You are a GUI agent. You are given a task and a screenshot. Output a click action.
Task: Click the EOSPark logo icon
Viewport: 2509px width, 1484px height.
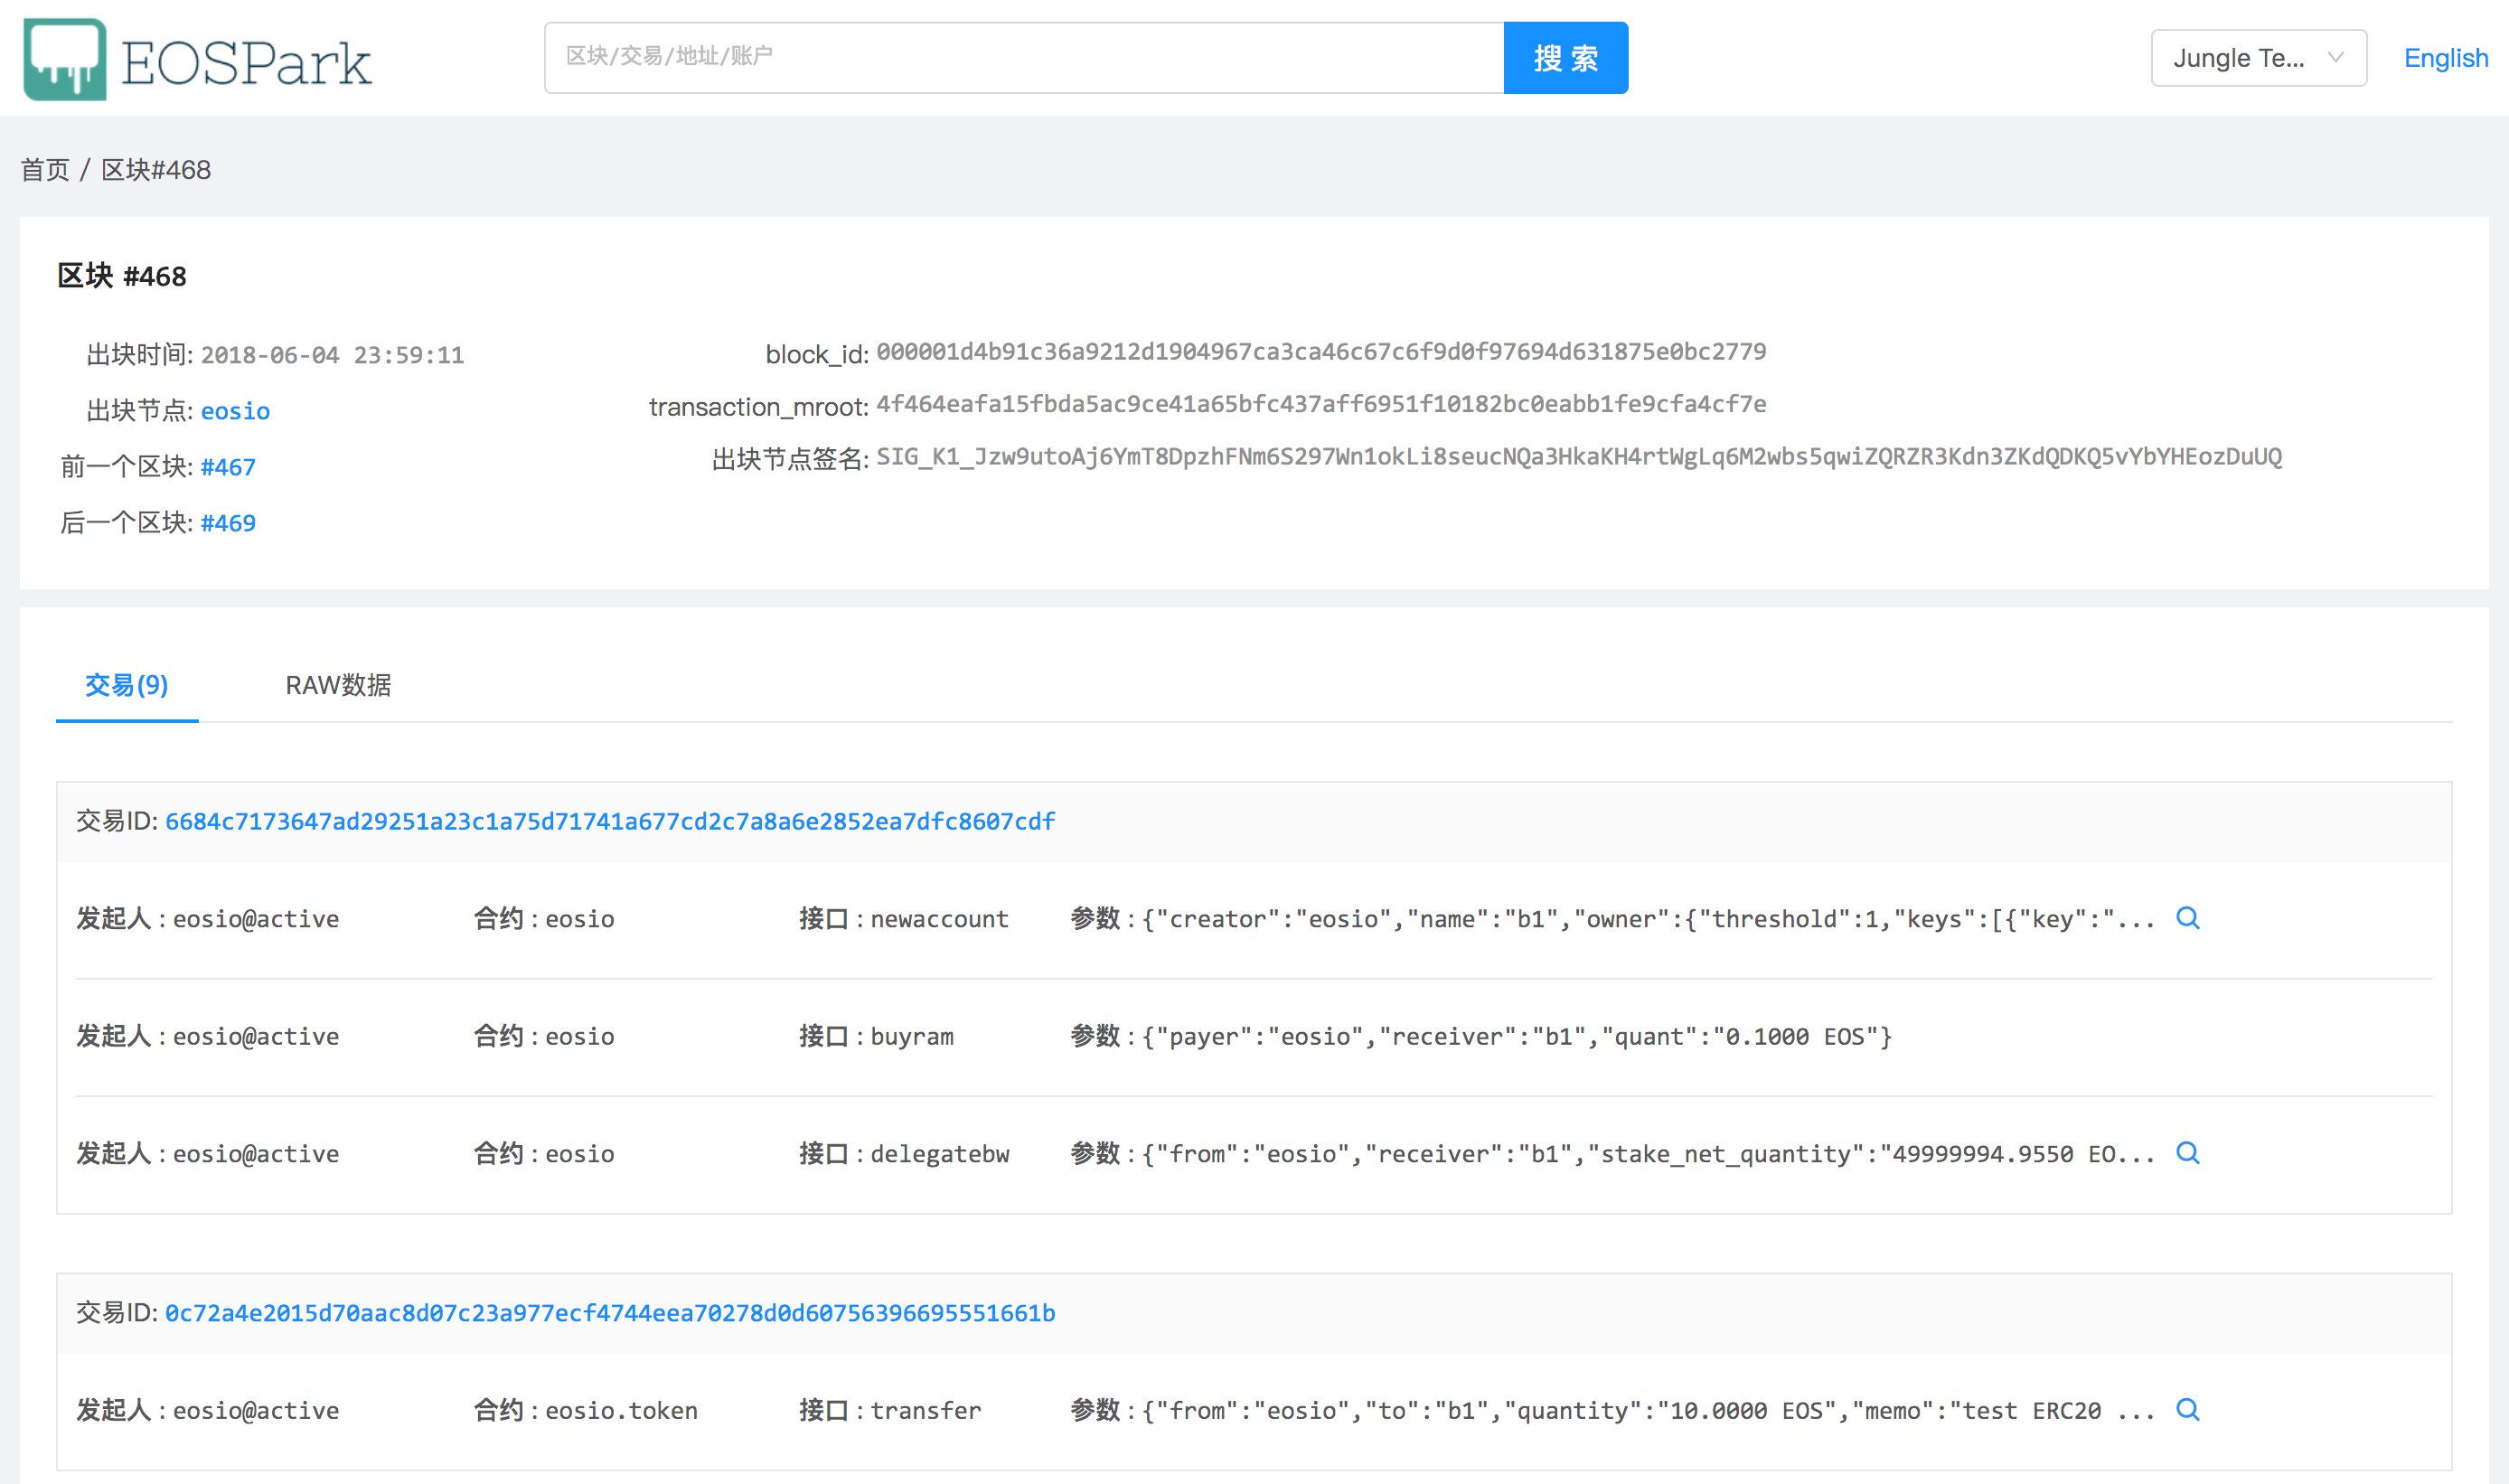click(x=65, y=59)
